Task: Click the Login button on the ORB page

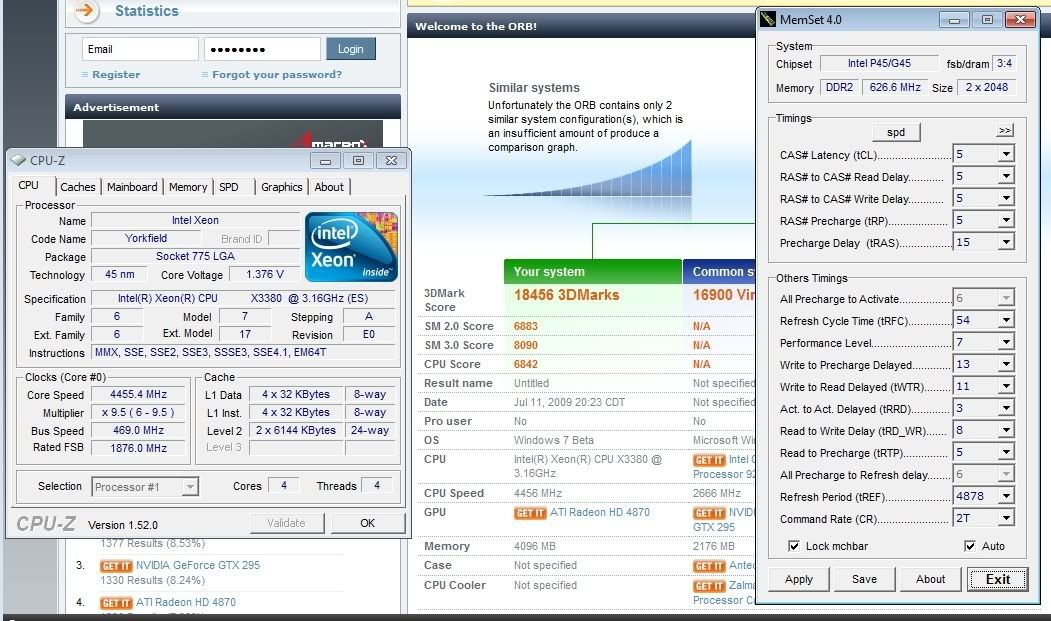Action: (351, 49)
